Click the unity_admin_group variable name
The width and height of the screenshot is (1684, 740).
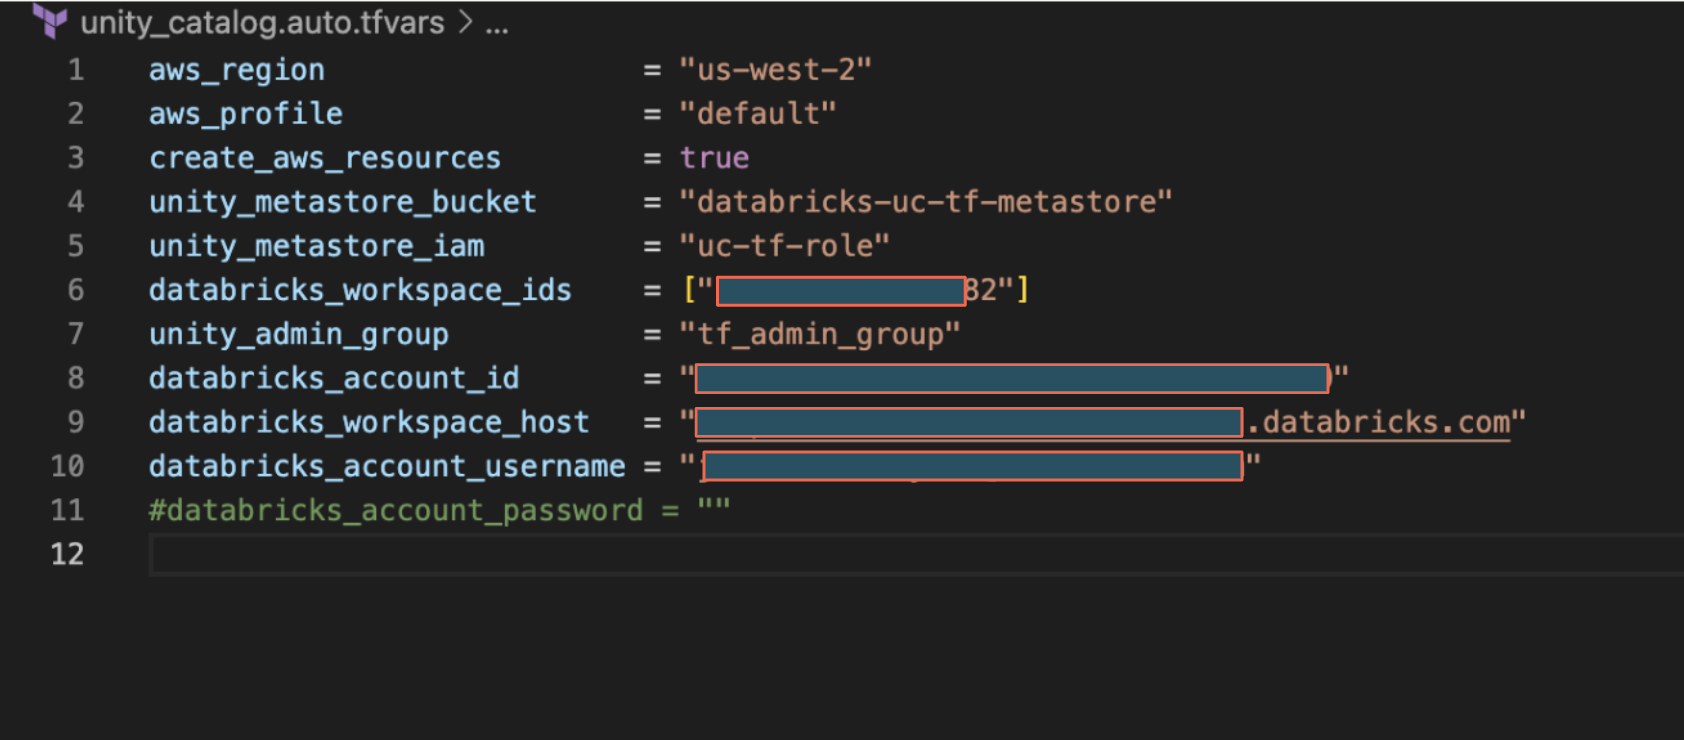click(299, 334)
